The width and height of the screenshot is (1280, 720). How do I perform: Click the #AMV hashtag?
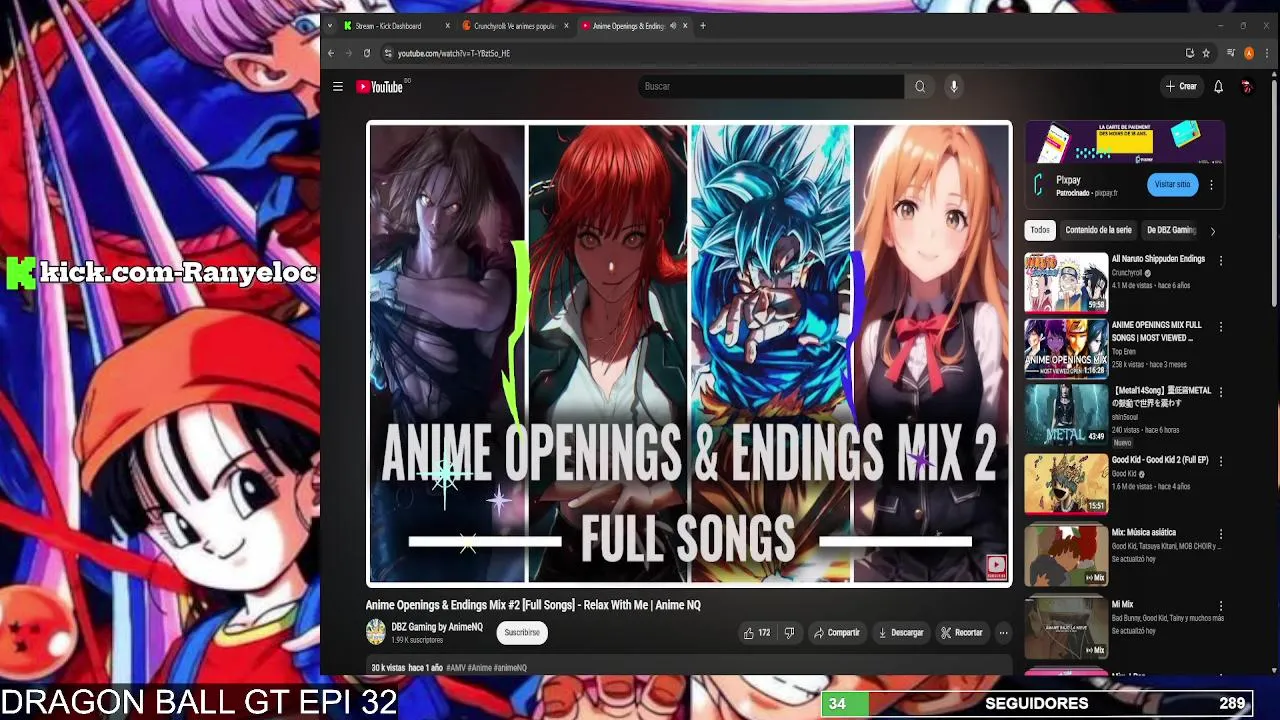(x=456, y=668)
